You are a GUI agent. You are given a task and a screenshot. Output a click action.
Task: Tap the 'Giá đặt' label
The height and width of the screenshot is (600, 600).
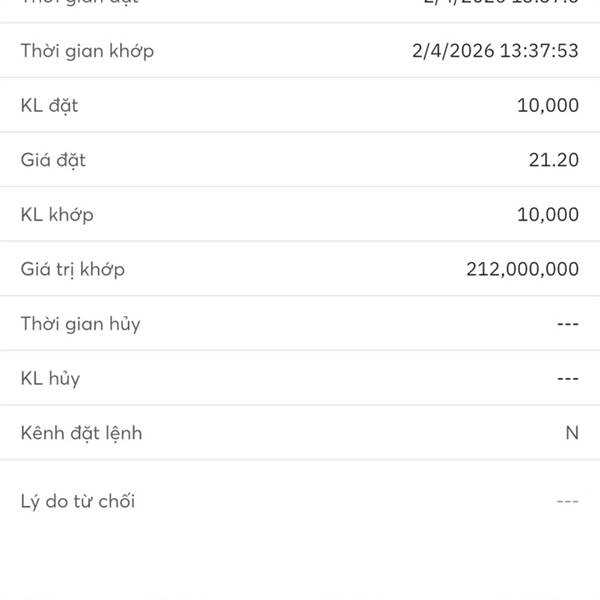tap(53, 160)
